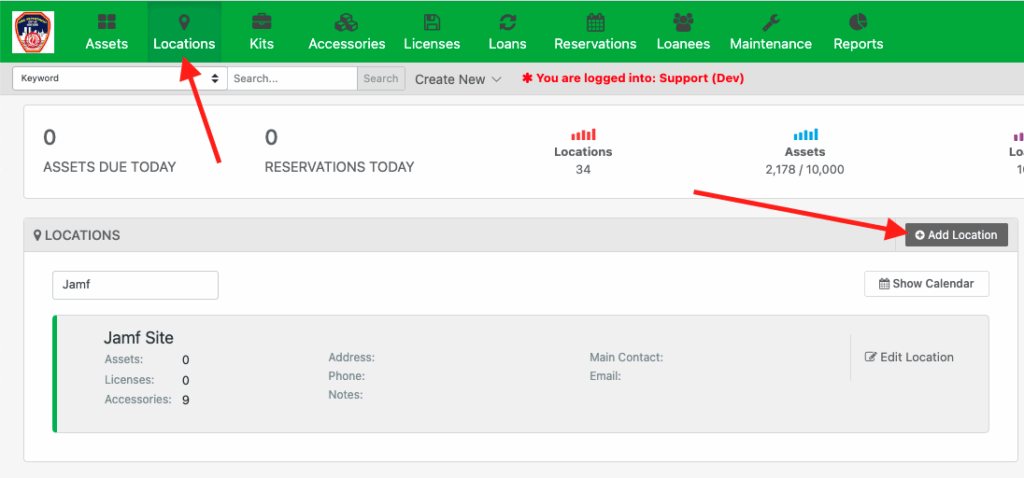Click the location filter field containing Jamf

135,285
